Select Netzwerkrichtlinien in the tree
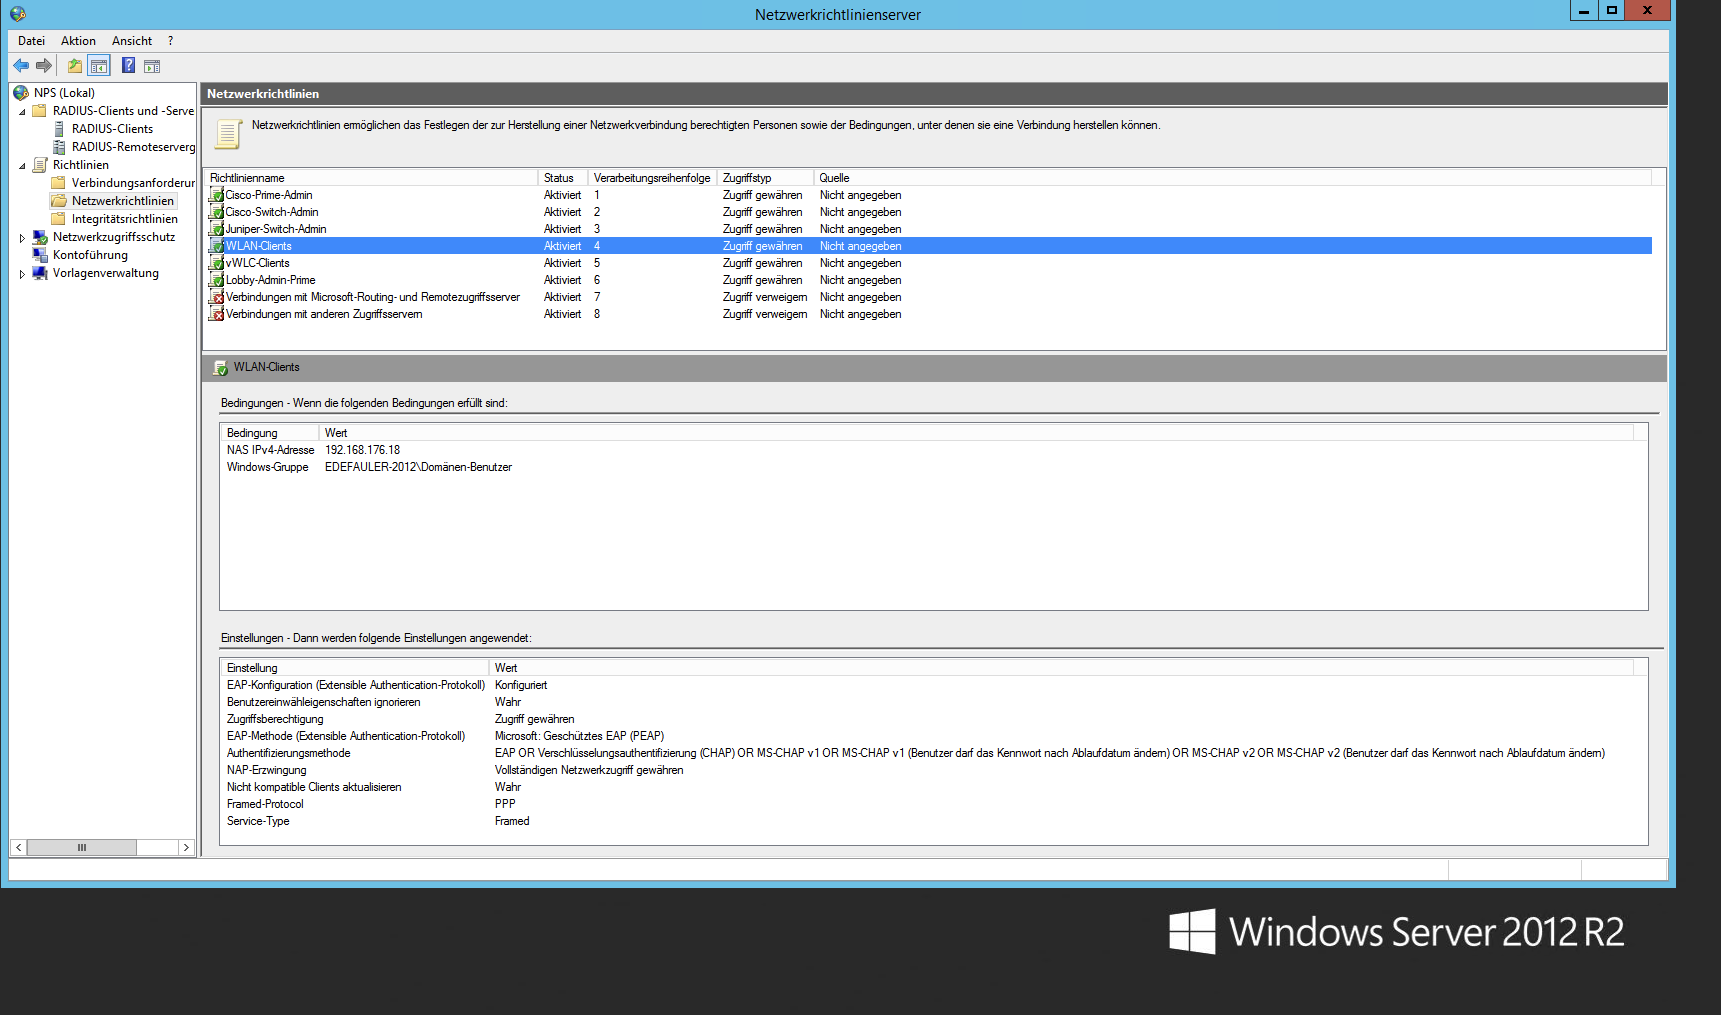Image resolution: width=1721 pixels, height=1015 pixels. point(123,201)
